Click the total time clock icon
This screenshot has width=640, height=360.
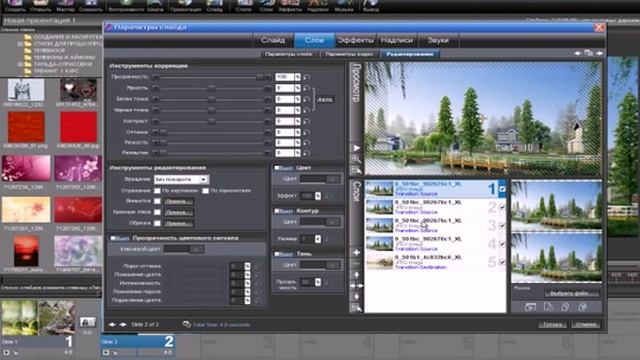click(x=187, y=324)
